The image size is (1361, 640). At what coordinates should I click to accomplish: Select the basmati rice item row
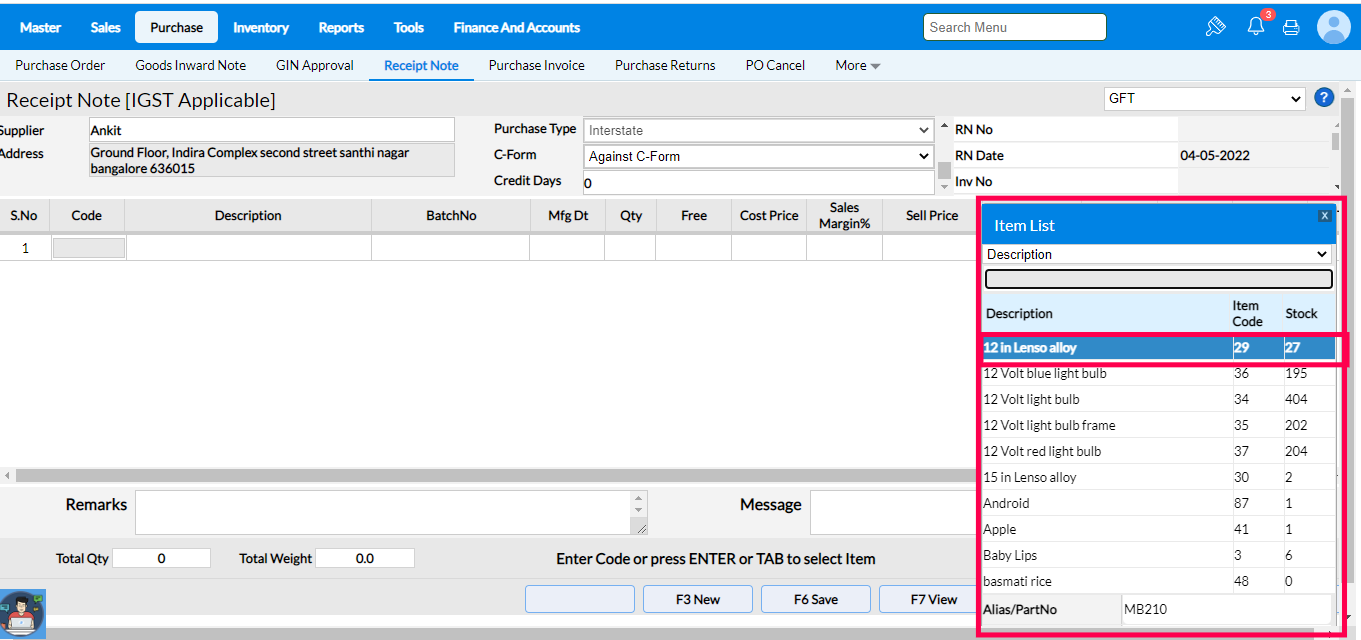1158,581
